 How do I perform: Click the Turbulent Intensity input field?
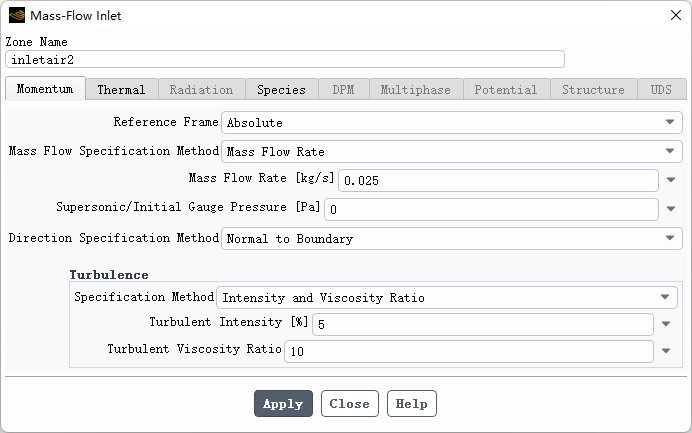[483, 325]
